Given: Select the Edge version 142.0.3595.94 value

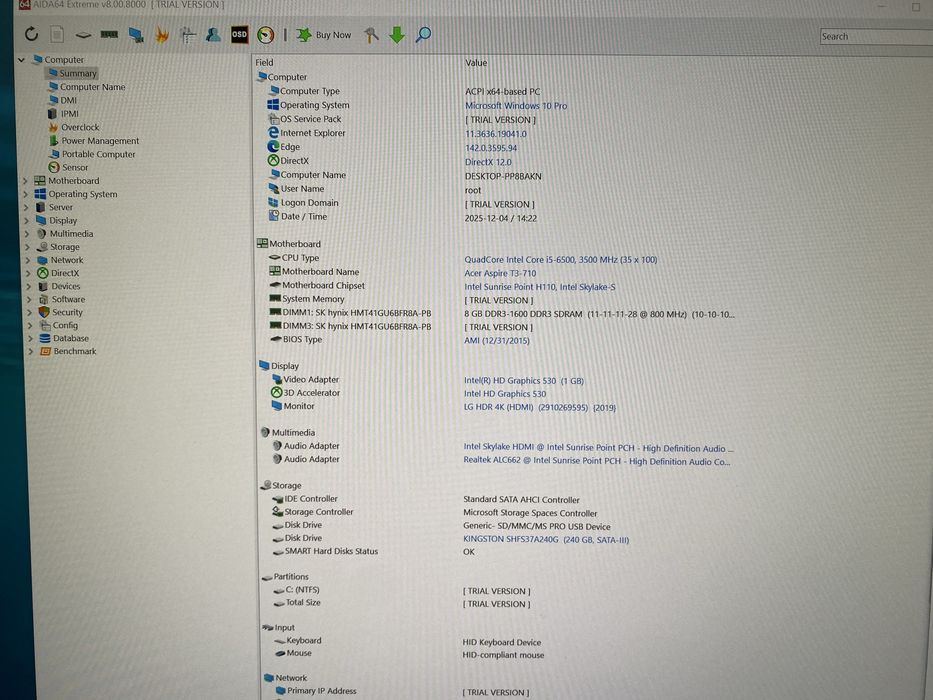Looking at the screenshot, I should click(x=491, y=148).
